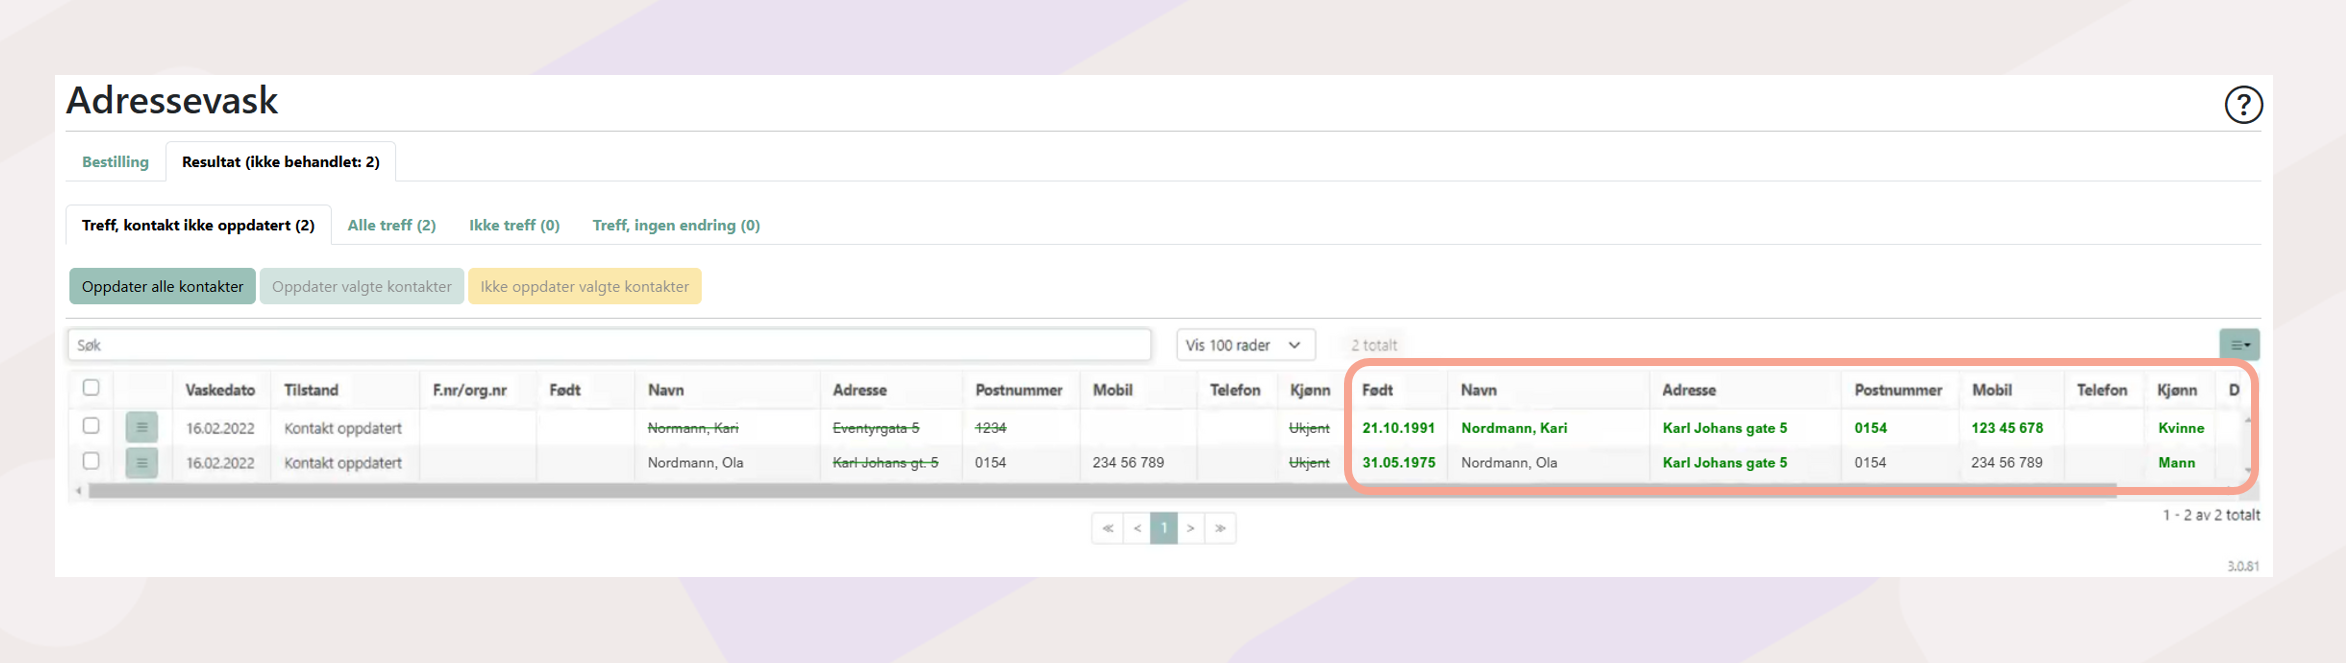Select Treff, kontakt ikke oppdatert (2) tab
The width and height of the screenshot is (2346, 663).
(x=198, y=225)
